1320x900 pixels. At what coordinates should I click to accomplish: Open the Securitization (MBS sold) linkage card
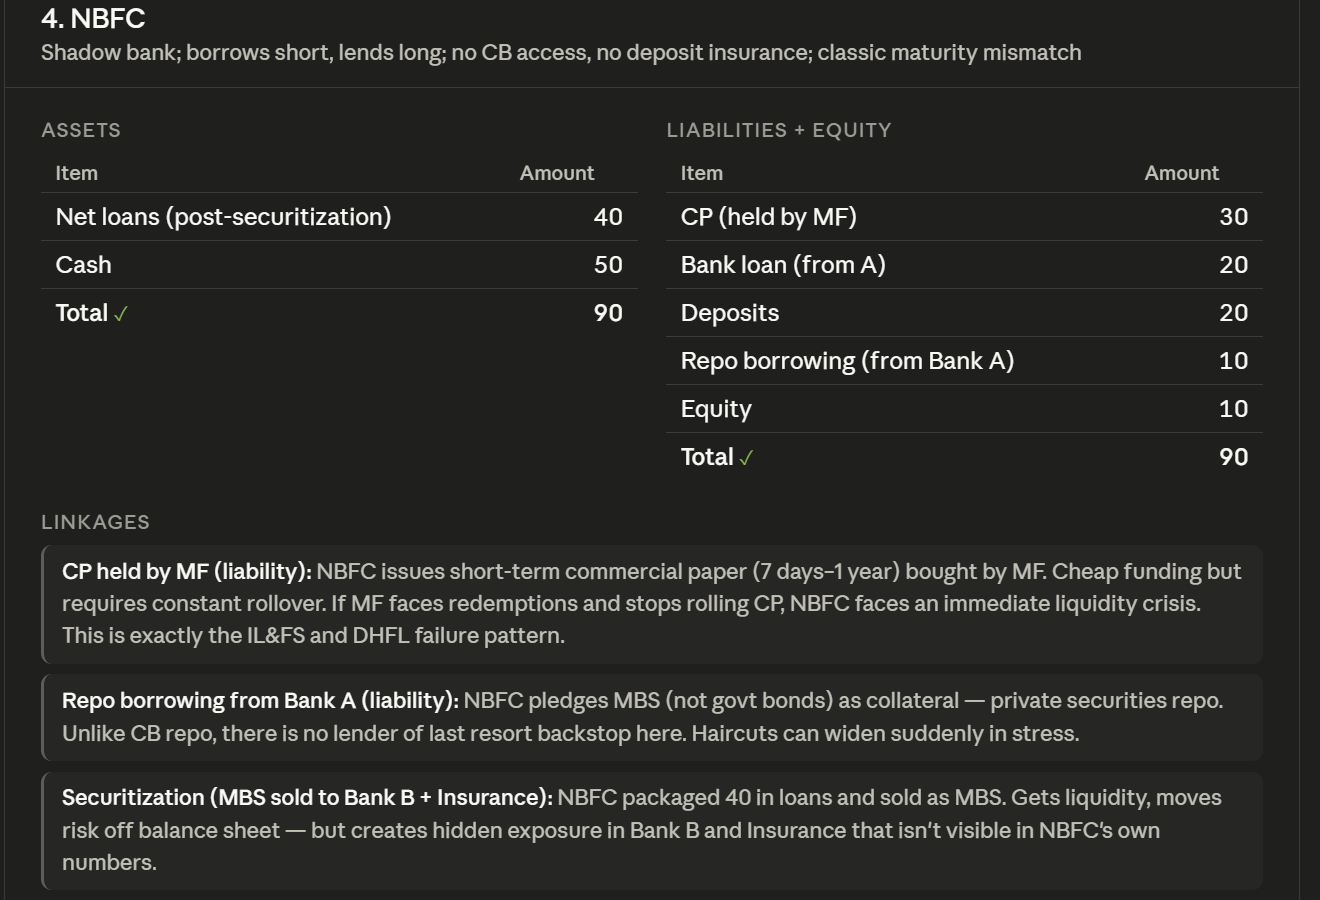click(x=652, y=830)
